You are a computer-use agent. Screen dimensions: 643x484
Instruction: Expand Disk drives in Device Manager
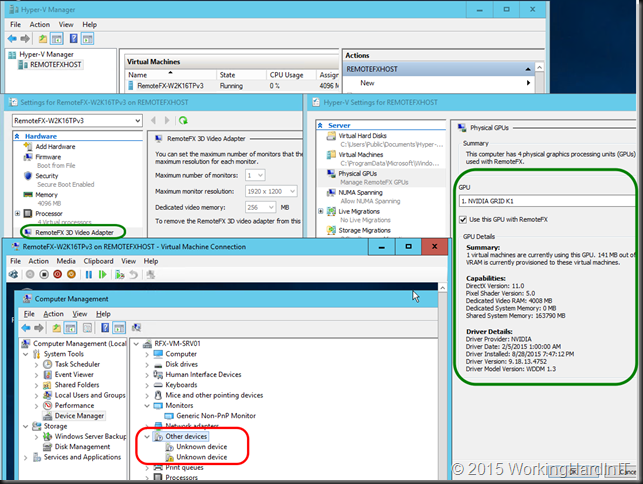pos(147,365)
